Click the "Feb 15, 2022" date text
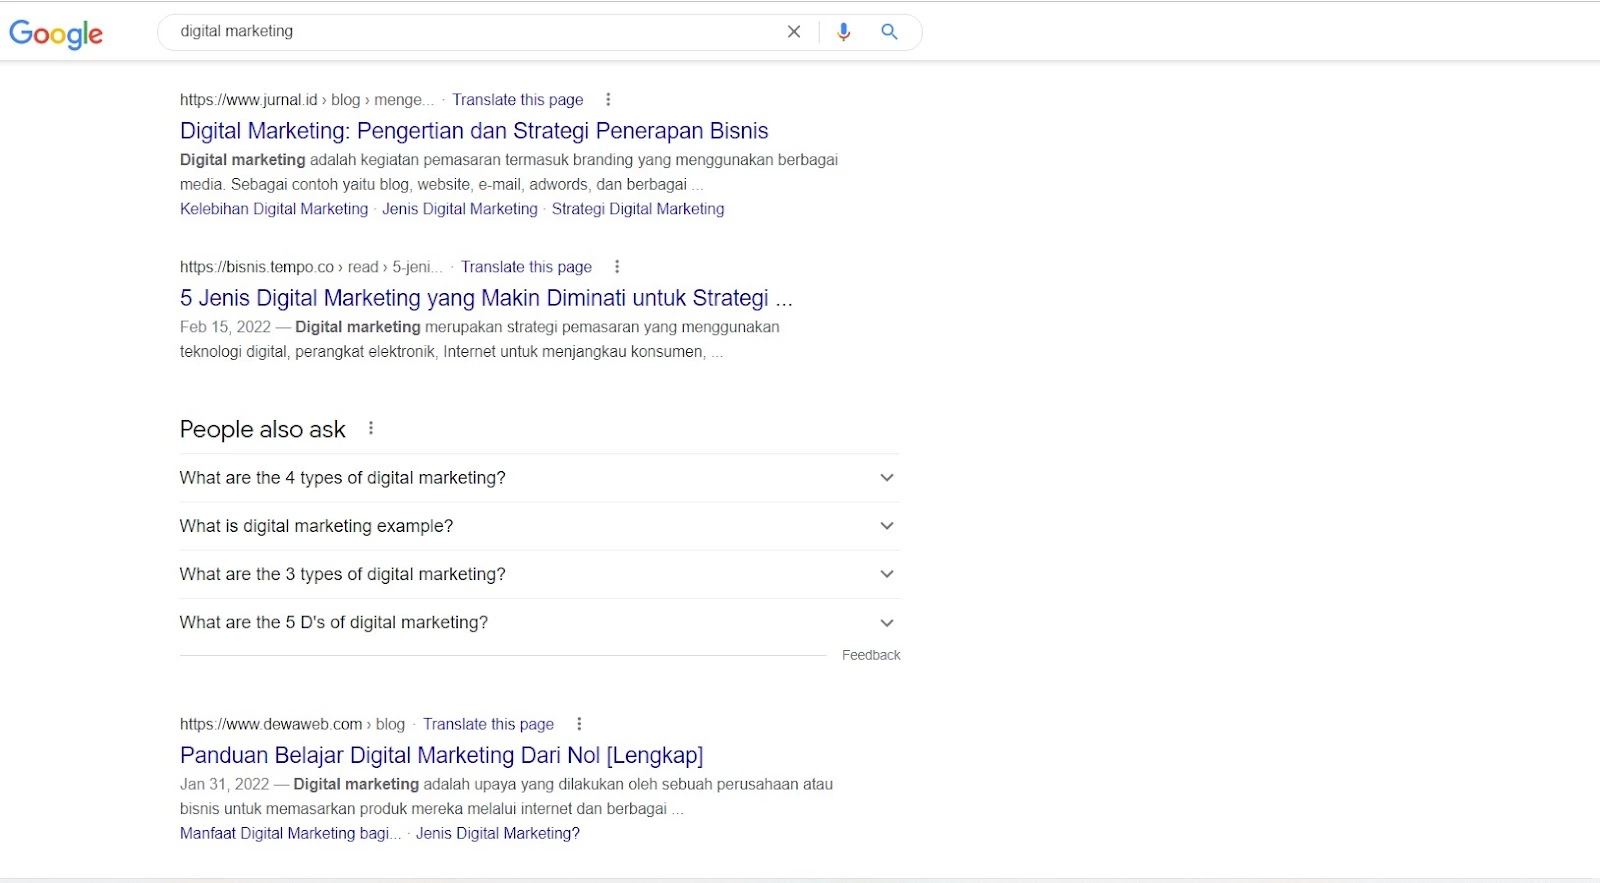This screenshot has width=1600, height=883. 225,327
